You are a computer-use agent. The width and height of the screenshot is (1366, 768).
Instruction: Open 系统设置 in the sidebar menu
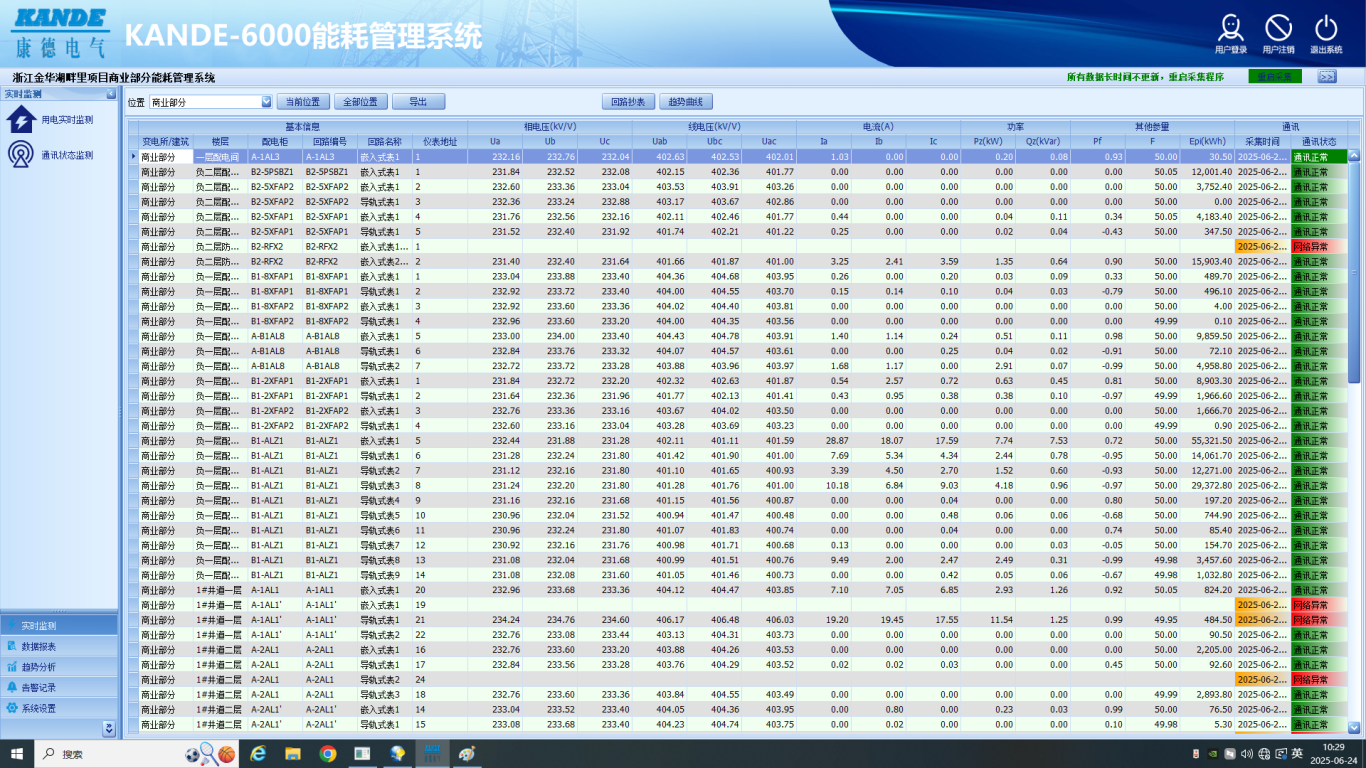point(60,709)
